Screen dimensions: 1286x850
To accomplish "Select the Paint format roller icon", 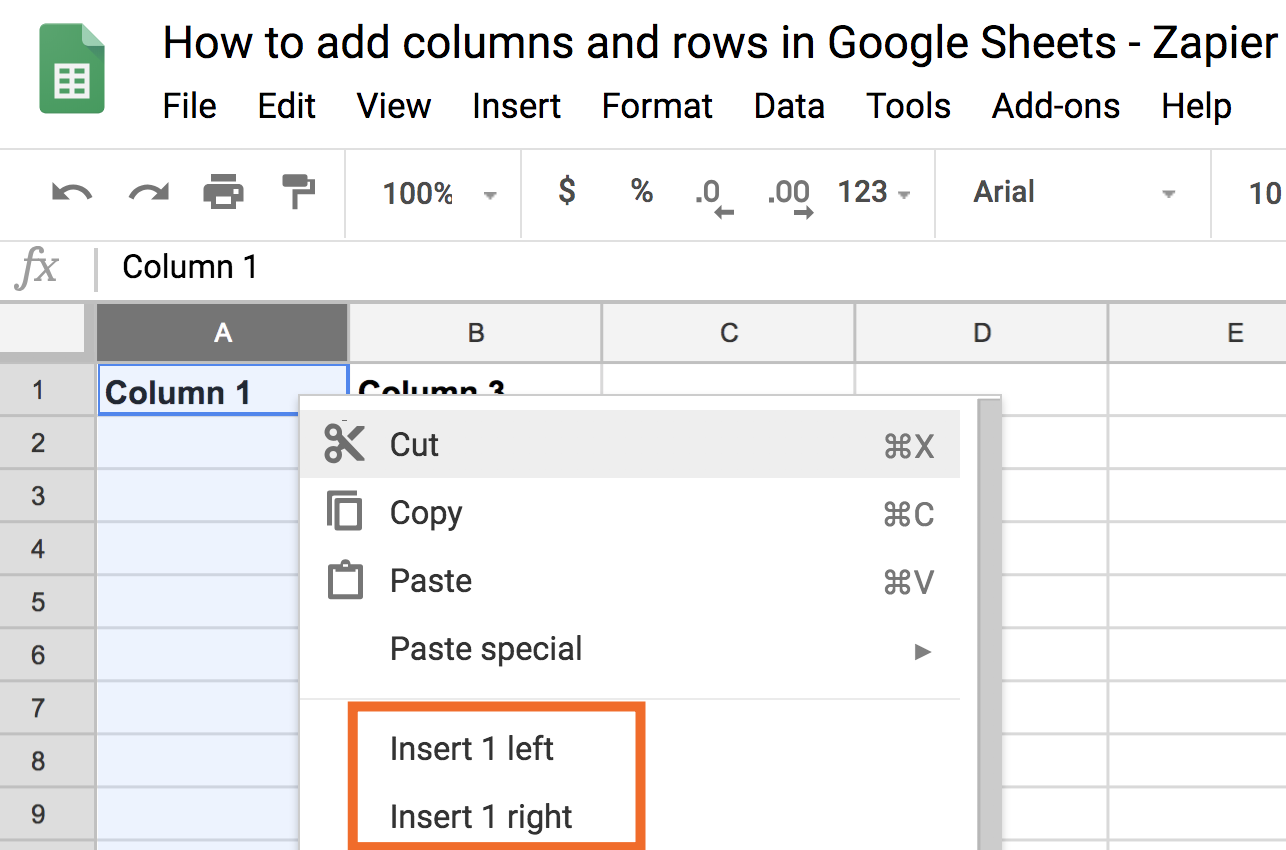I will 298,191.
